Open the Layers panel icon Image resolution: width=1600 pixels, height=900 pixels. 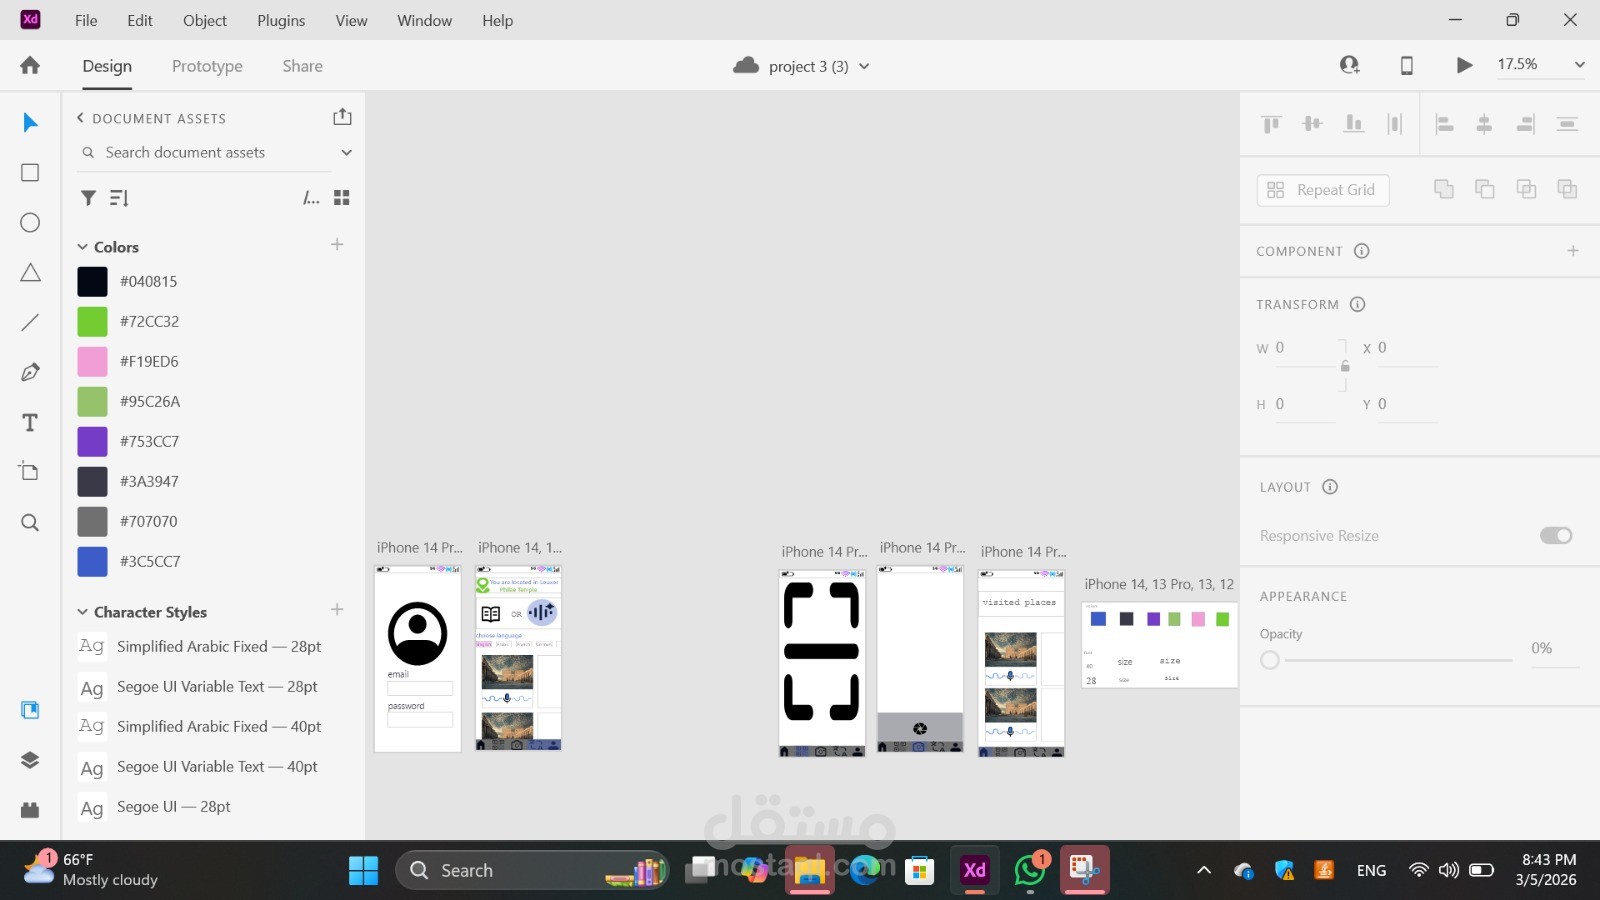[30, 760]
